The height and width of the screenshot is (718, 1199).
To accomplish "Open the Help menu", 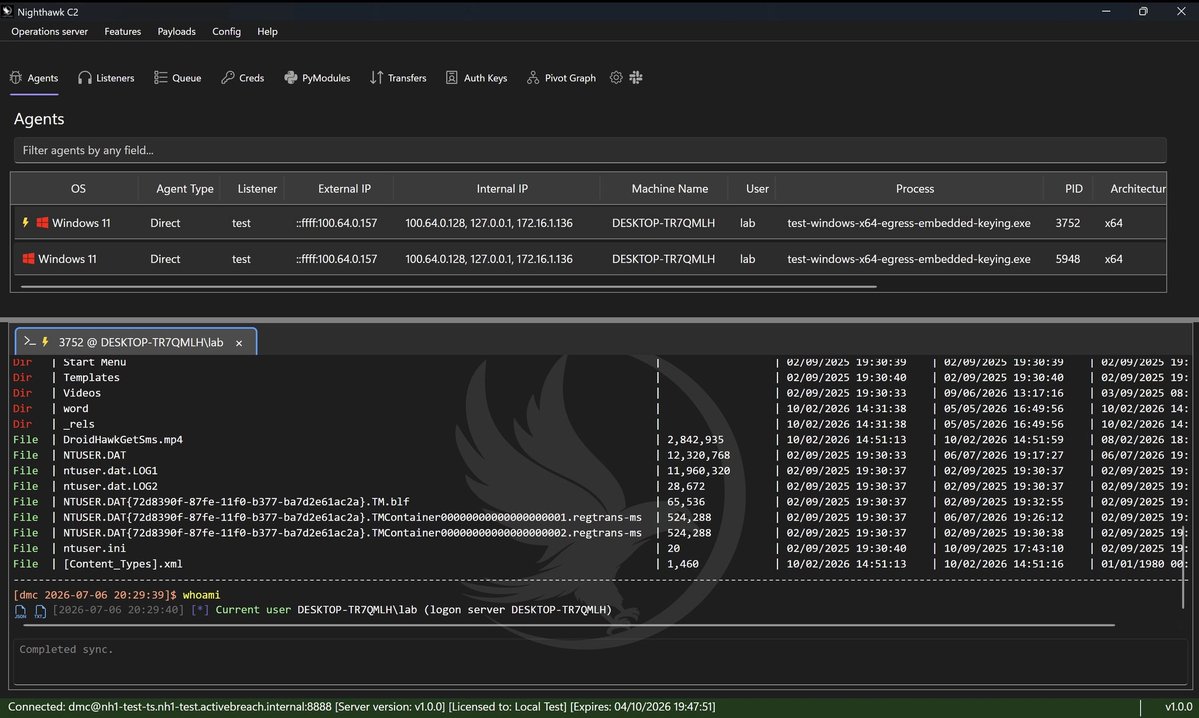I will click(x=267, y=31).
